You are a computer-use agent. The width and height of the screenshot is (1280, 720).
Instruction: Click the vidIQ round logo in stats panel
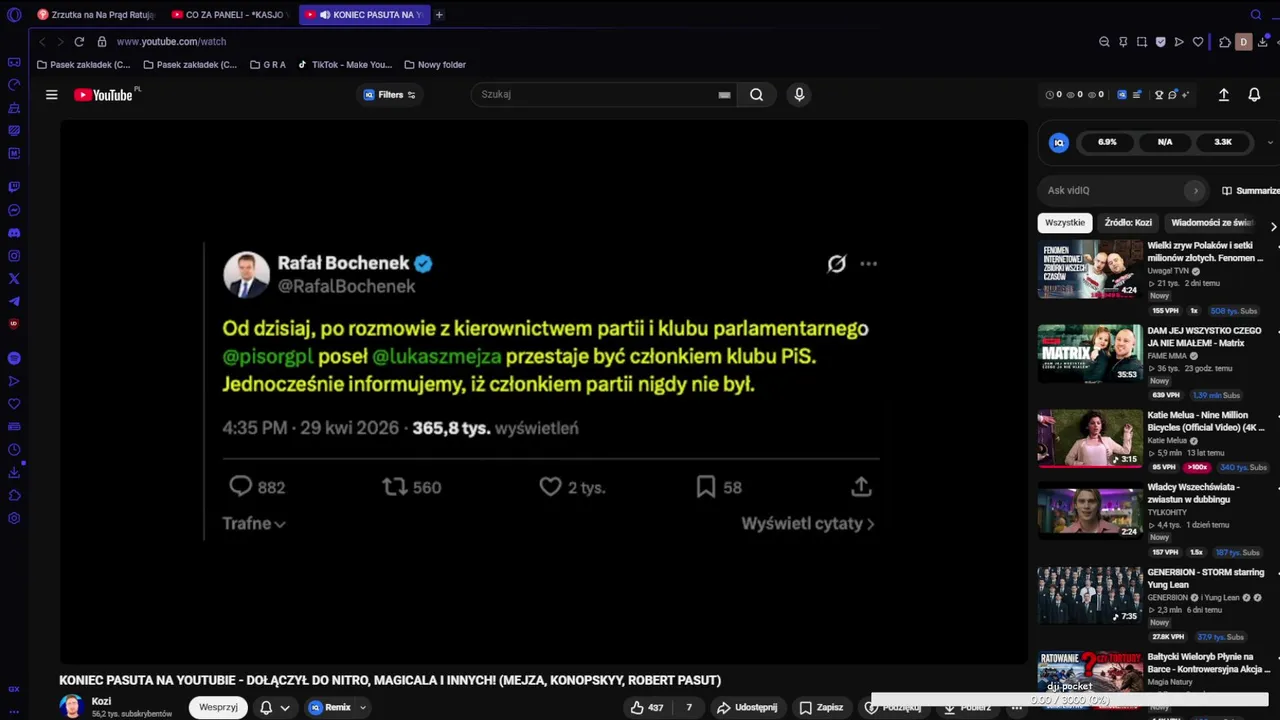pyautogui.click(x=1059, y=143)
